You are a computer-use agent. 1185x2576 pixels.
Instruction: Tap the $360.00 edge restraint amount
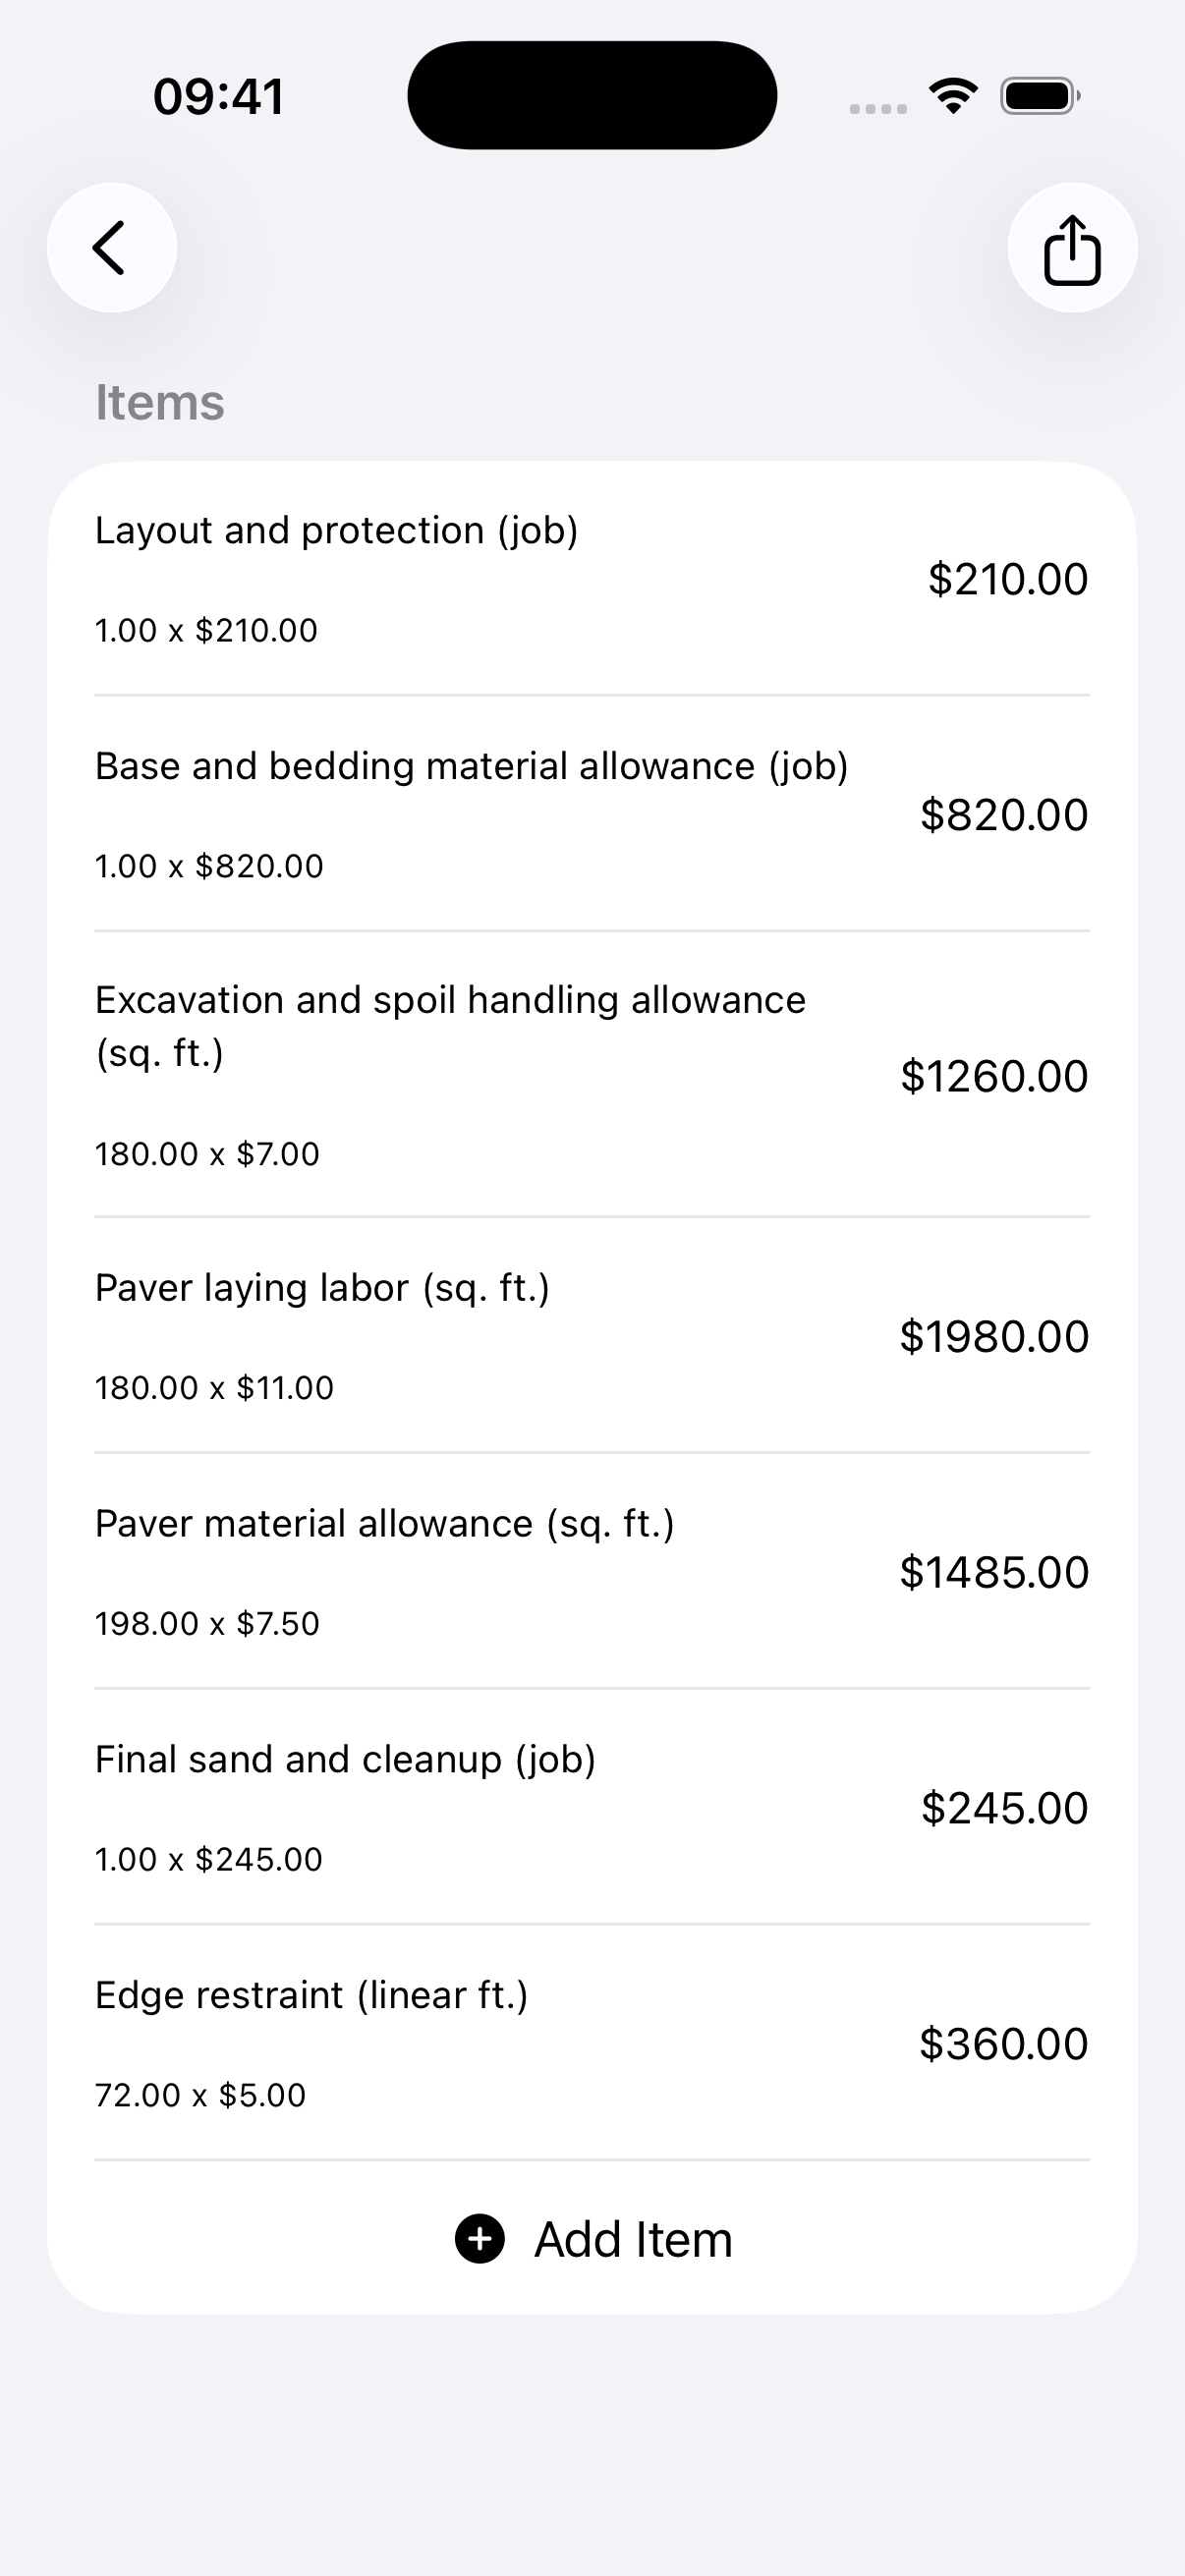click(x=1003, y=2044)
